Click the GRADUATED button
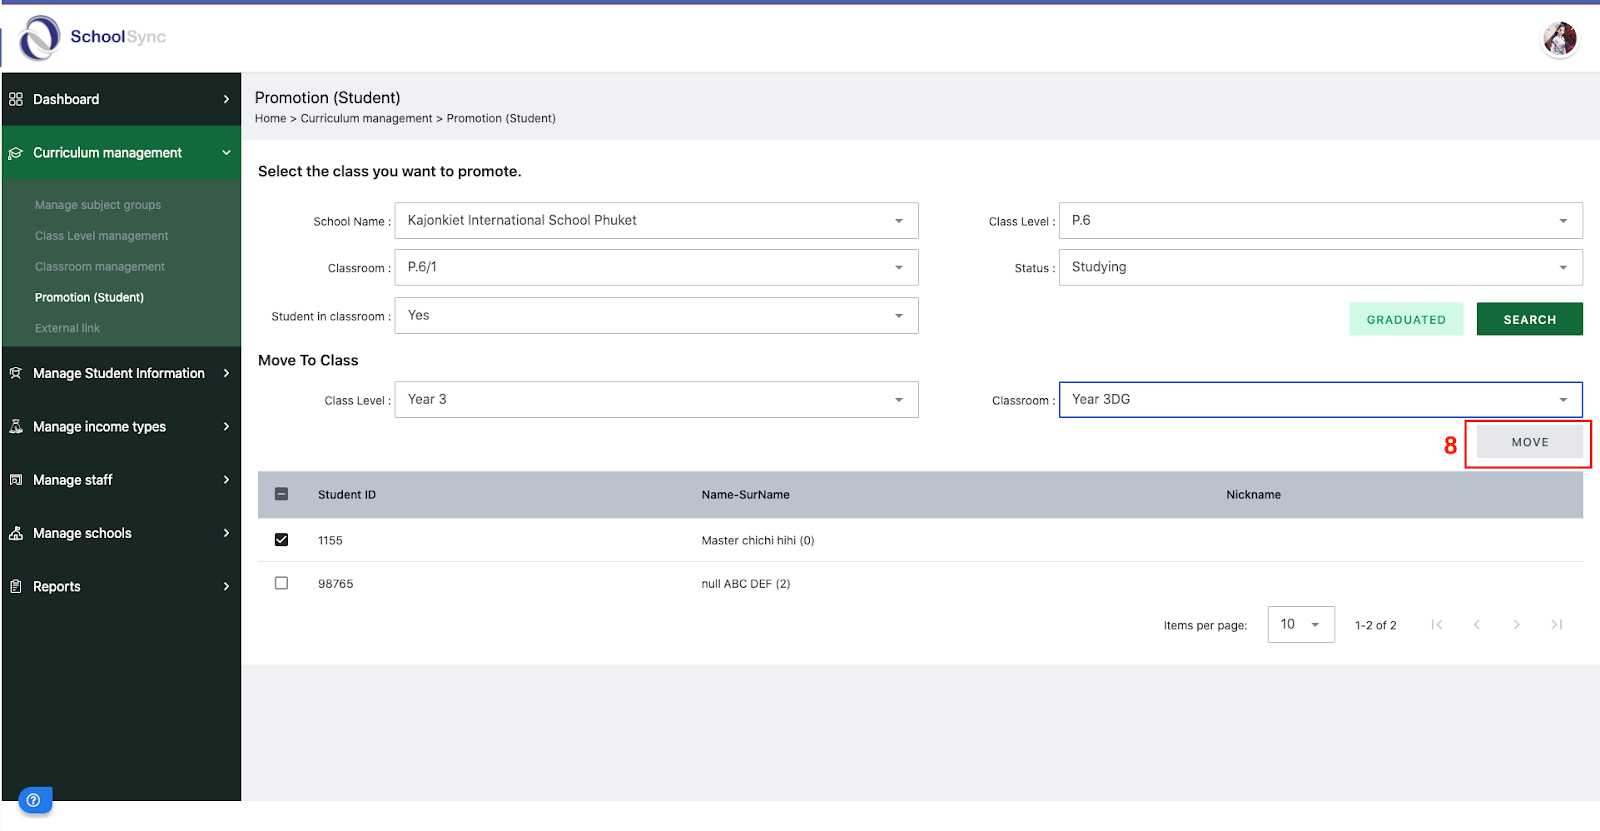The width and height of the screenshot is (1600, 831). [x=1406, y=319]
